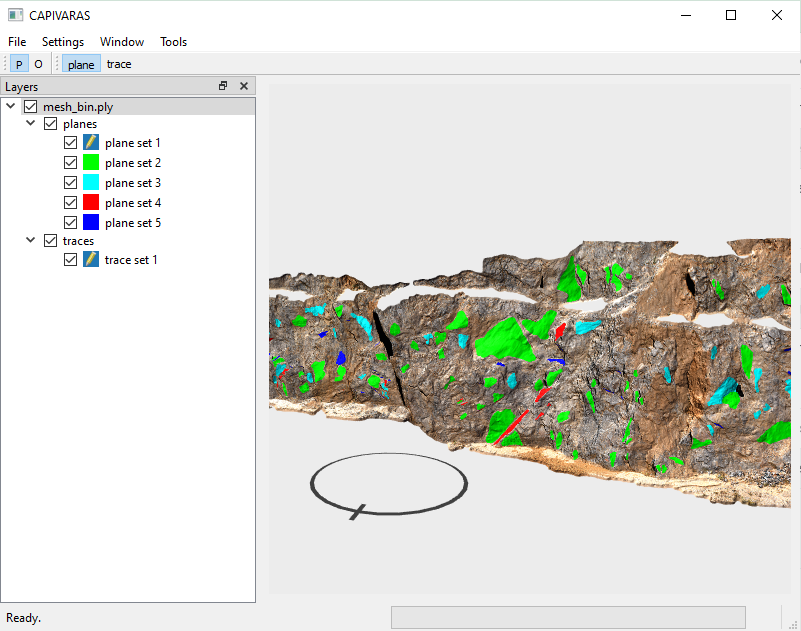Click the progress bar in status bar
Screen dimensions: 801x631
pos(568,618)
